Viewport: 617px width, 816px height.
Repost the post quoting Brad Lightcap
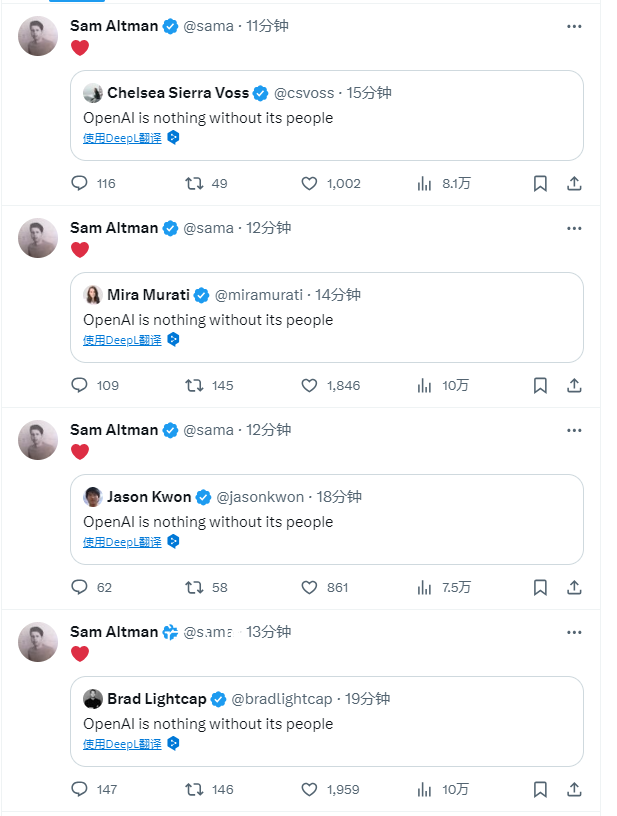pos(195,790)
